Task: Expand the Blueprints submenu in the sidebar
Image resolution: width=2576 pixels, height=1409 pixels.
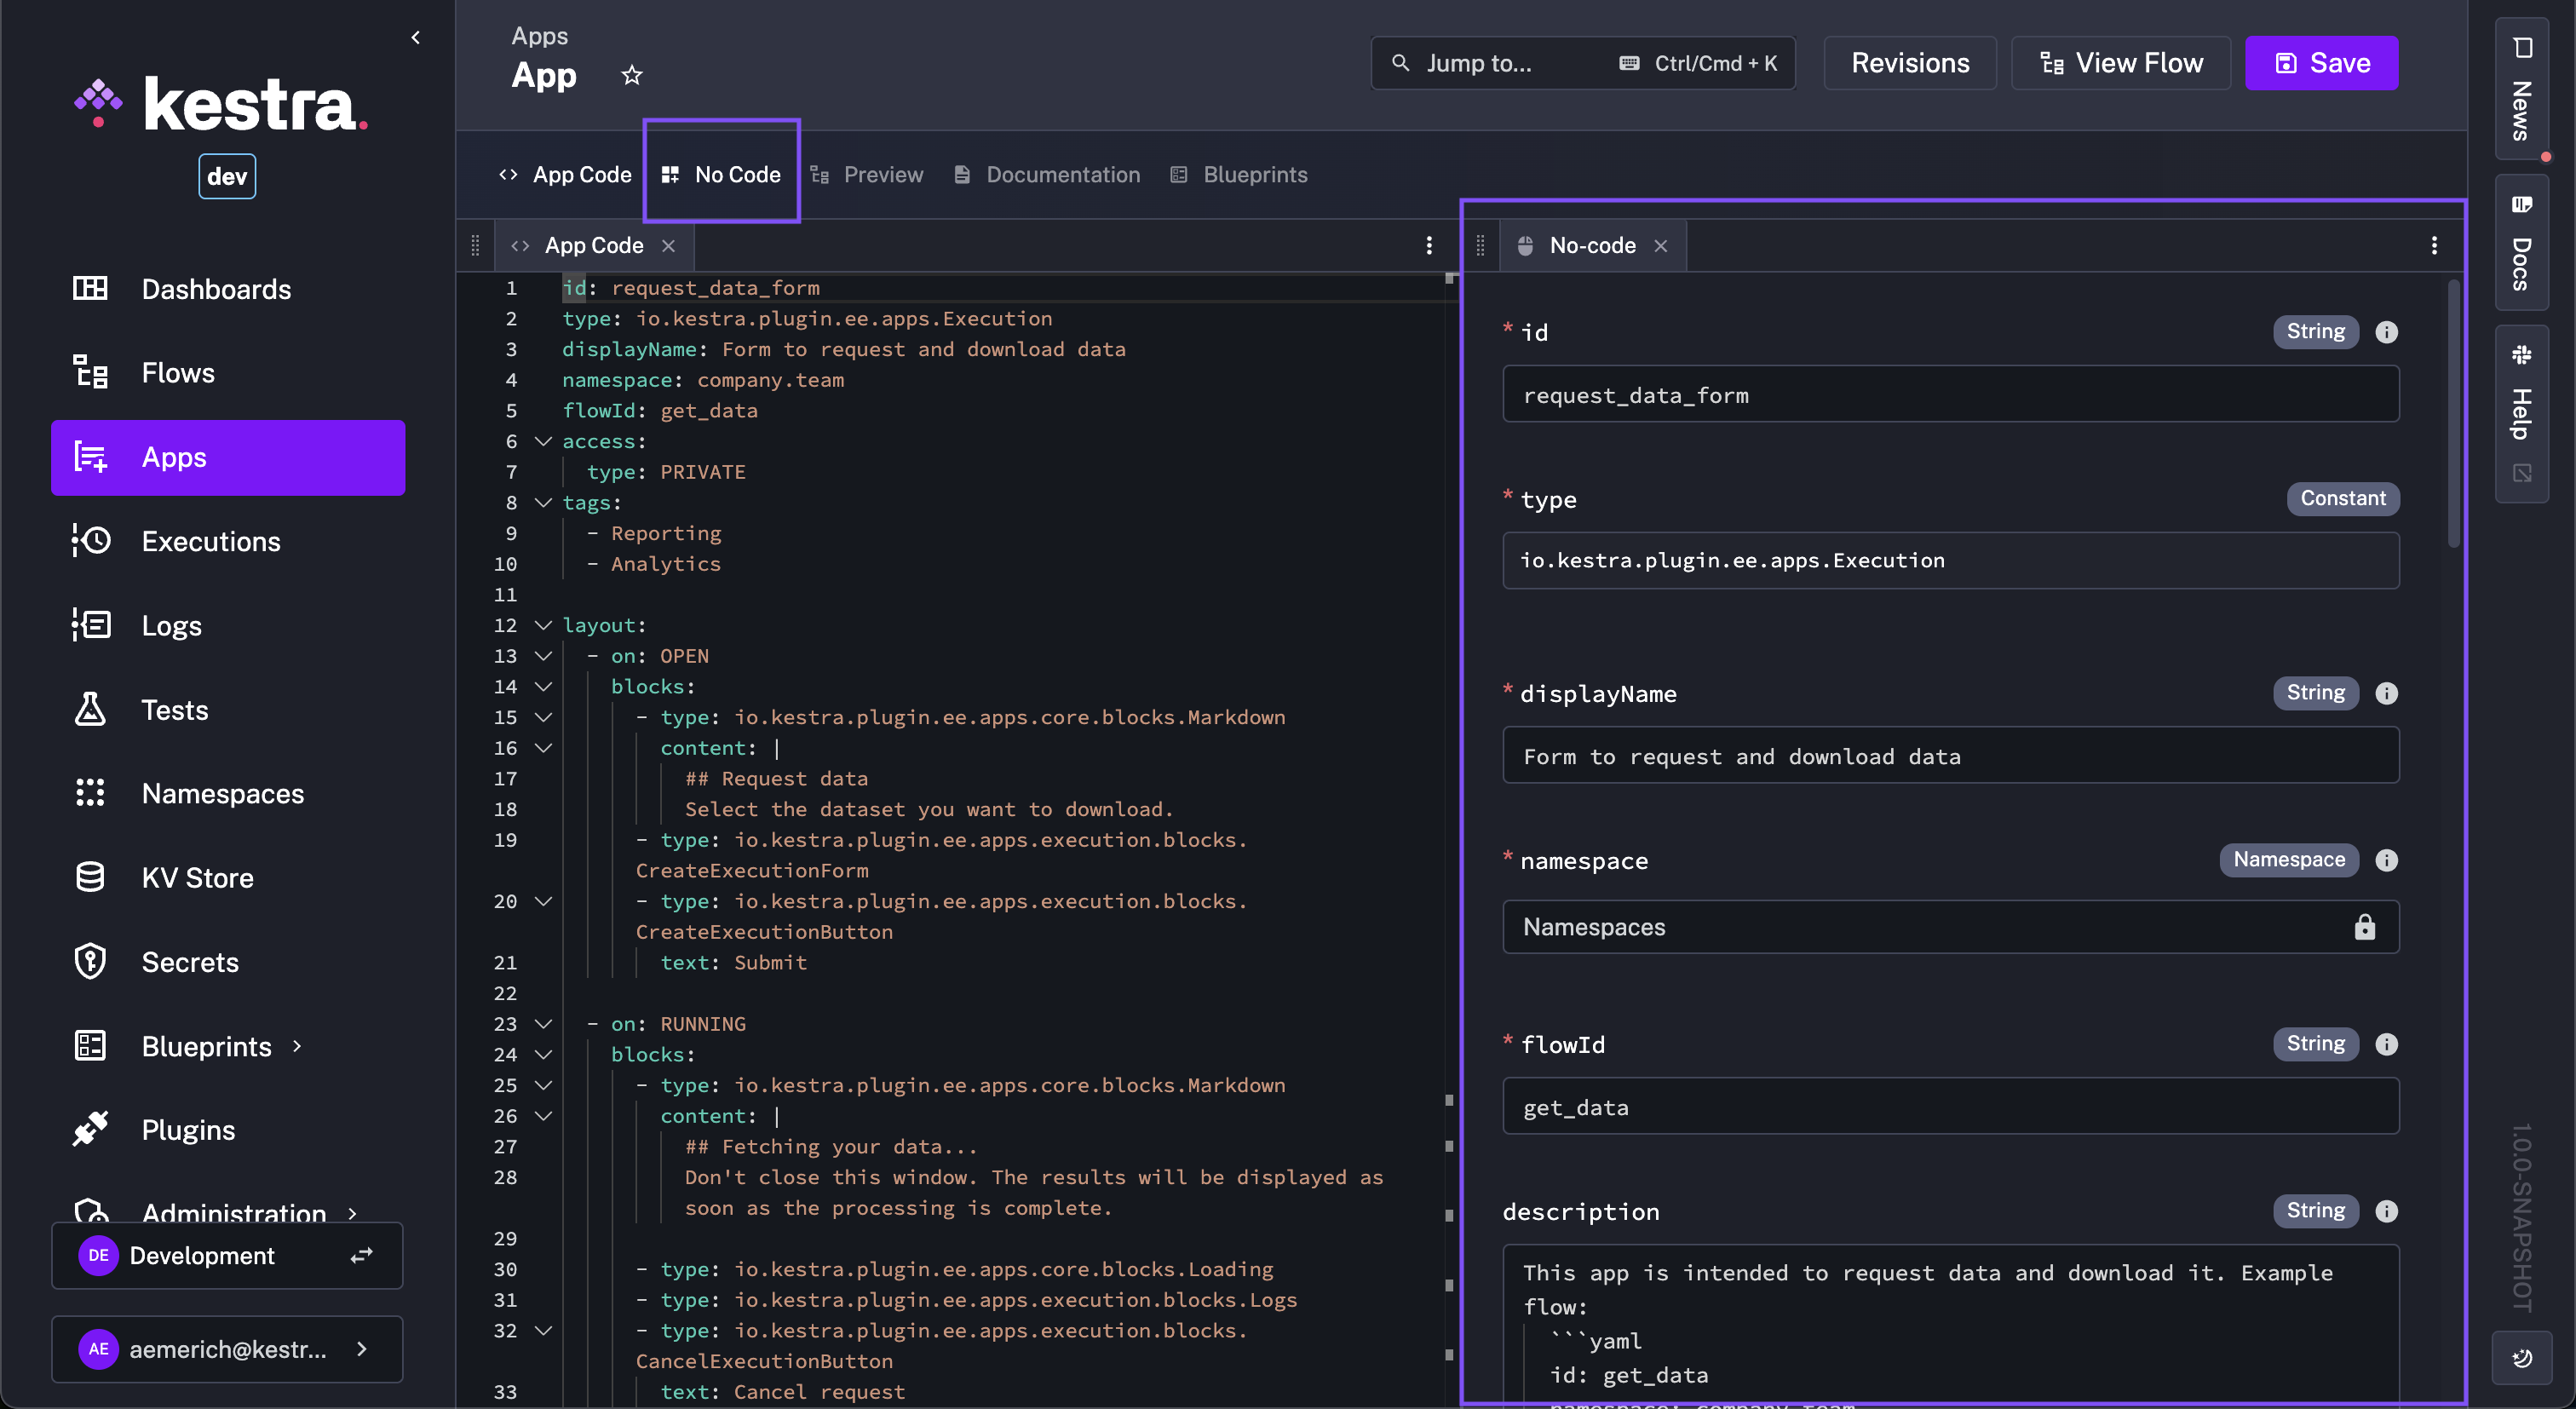Action: tap(297, 1046)
